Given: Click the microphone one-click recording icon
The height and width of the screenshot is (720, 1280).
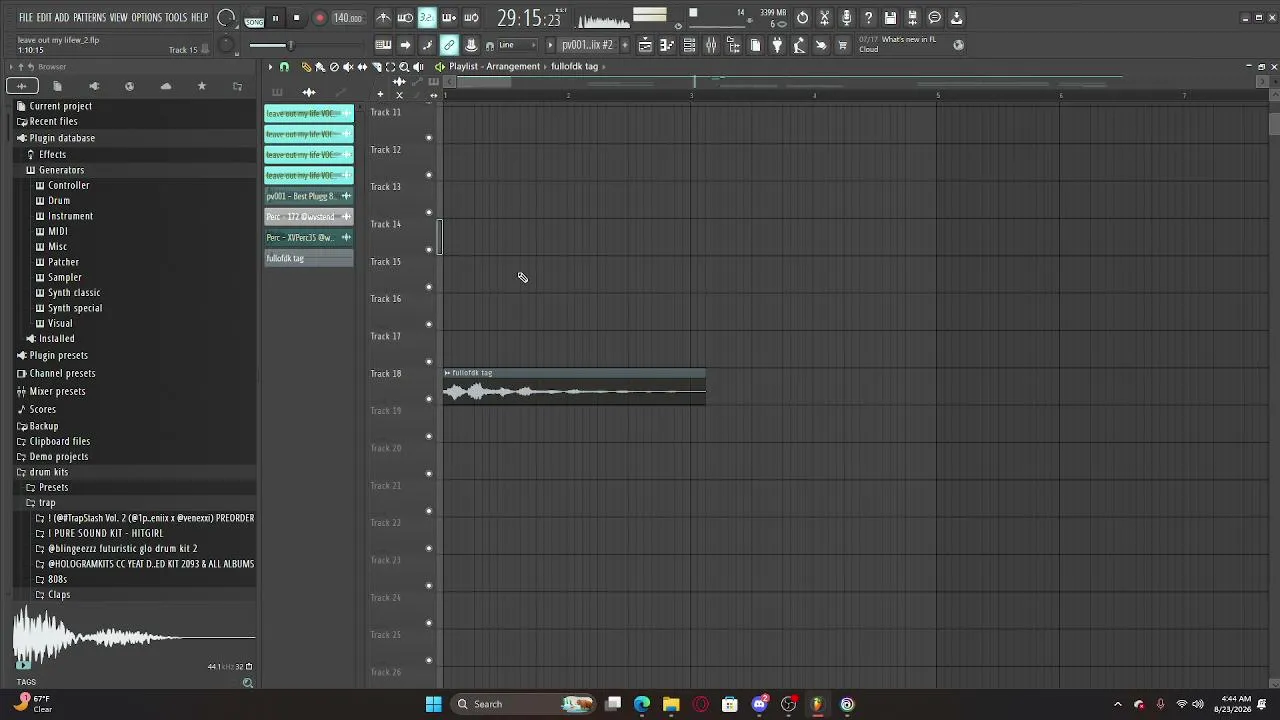Looking at the screenshot, I should coord(846,18).
